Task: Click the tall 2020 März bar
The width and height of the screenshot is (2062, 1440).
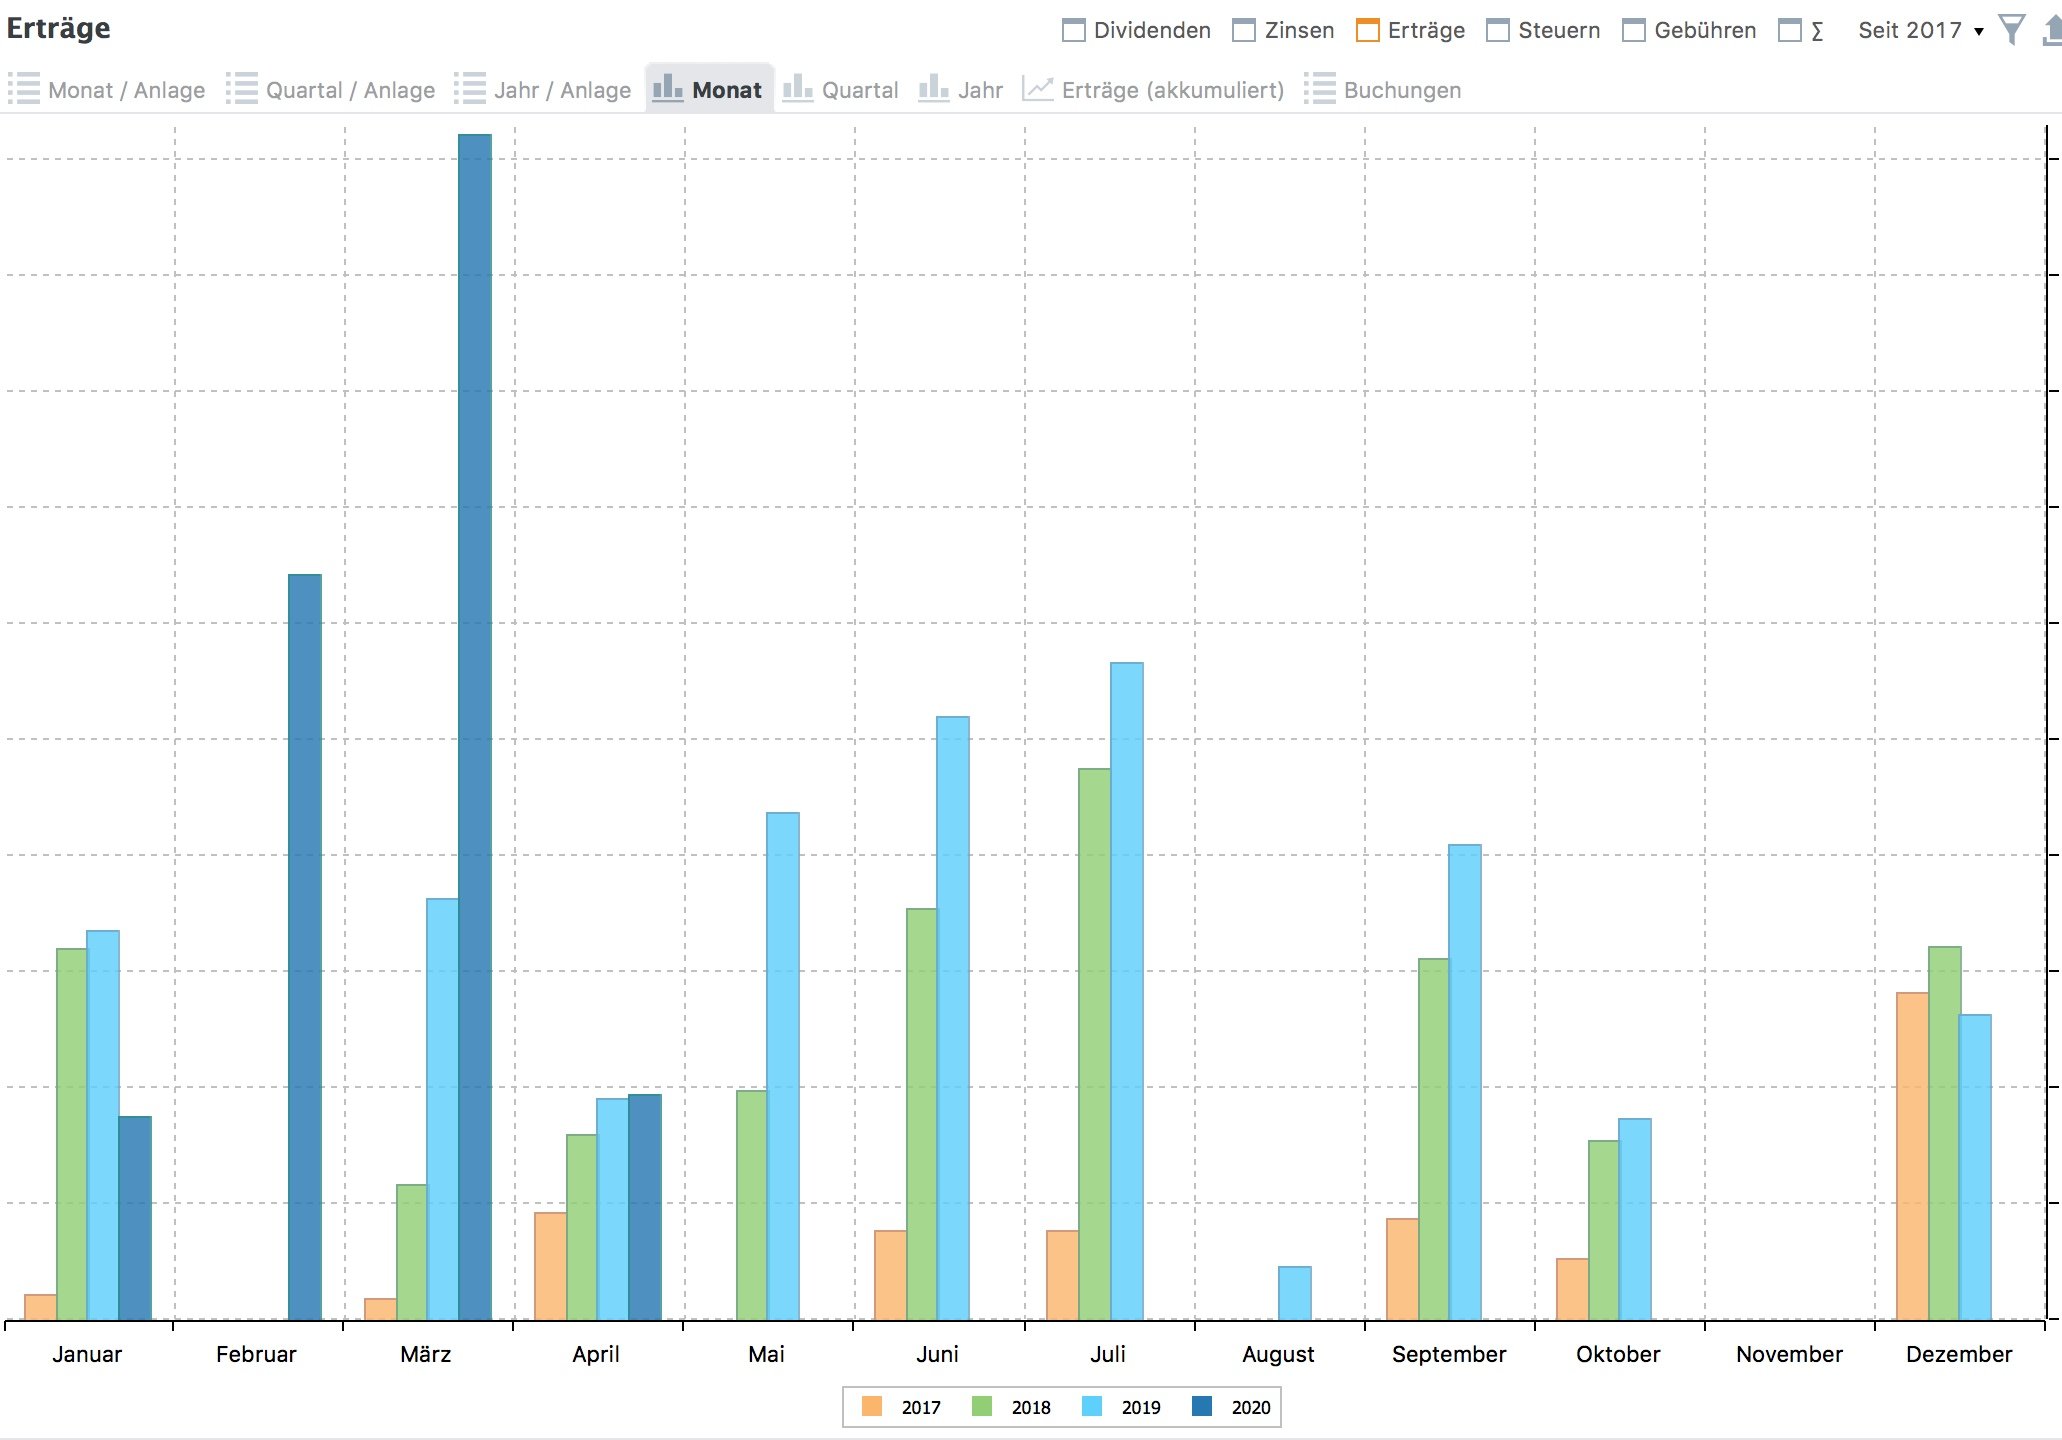Action: click(475, 727)
